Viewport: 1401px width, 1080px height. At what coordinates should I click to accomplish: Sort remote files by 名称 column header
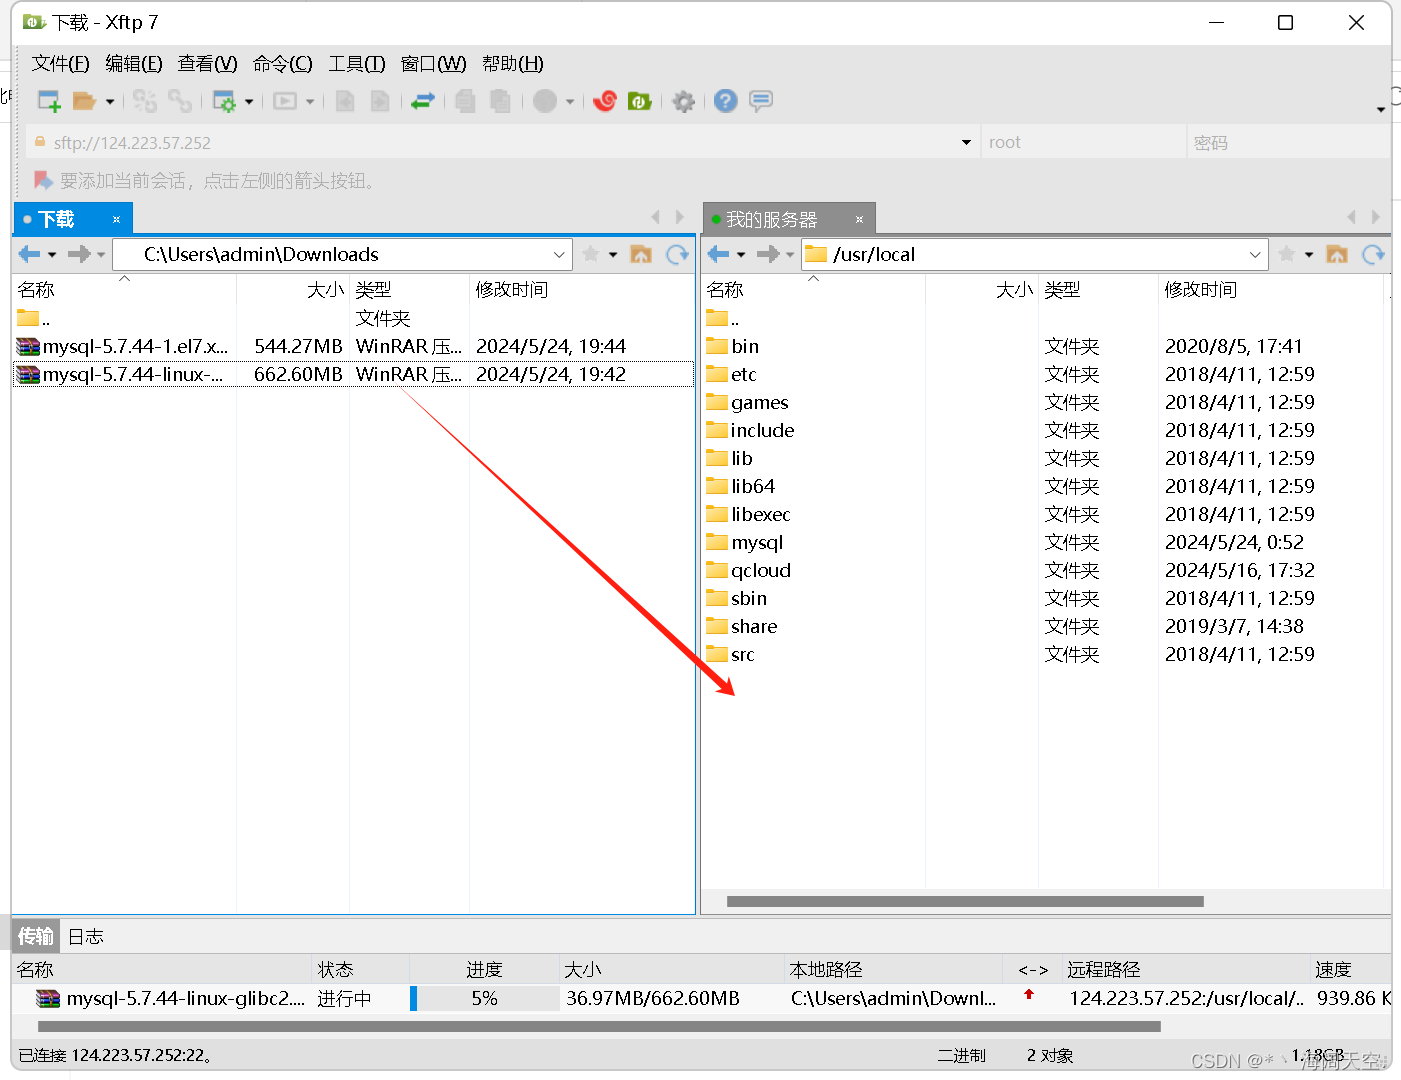[814, 290]
